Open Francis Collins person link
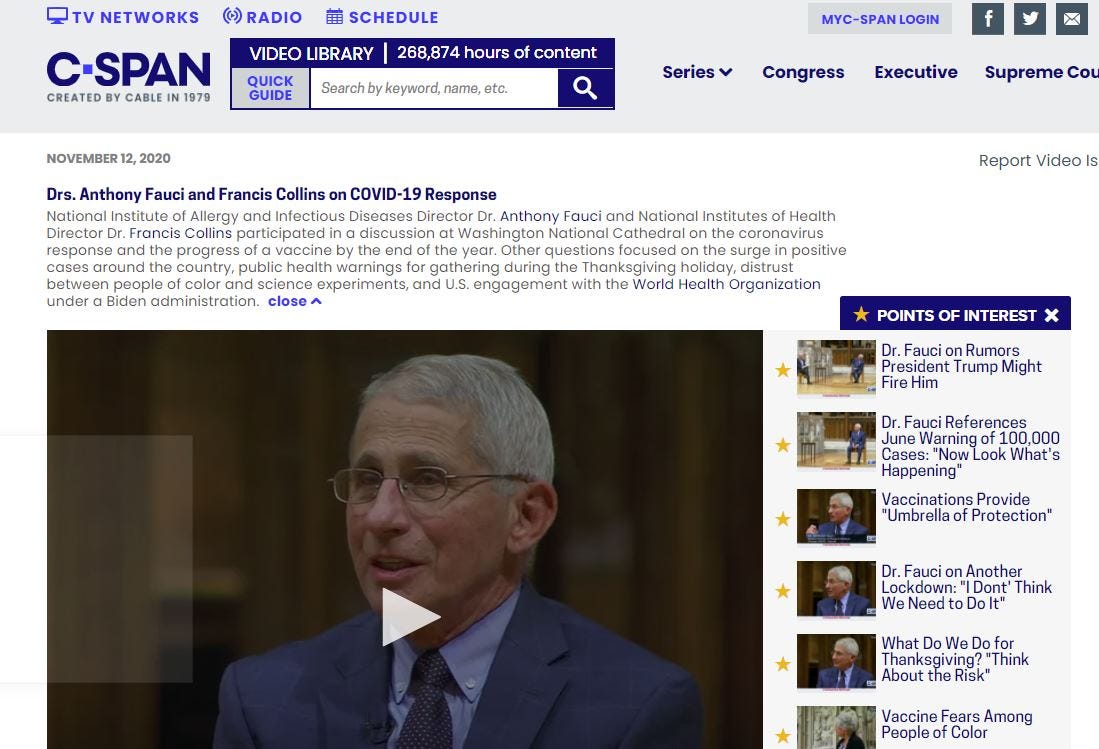This screenshot has height=749, width=1099. click(x=180, y=233)
